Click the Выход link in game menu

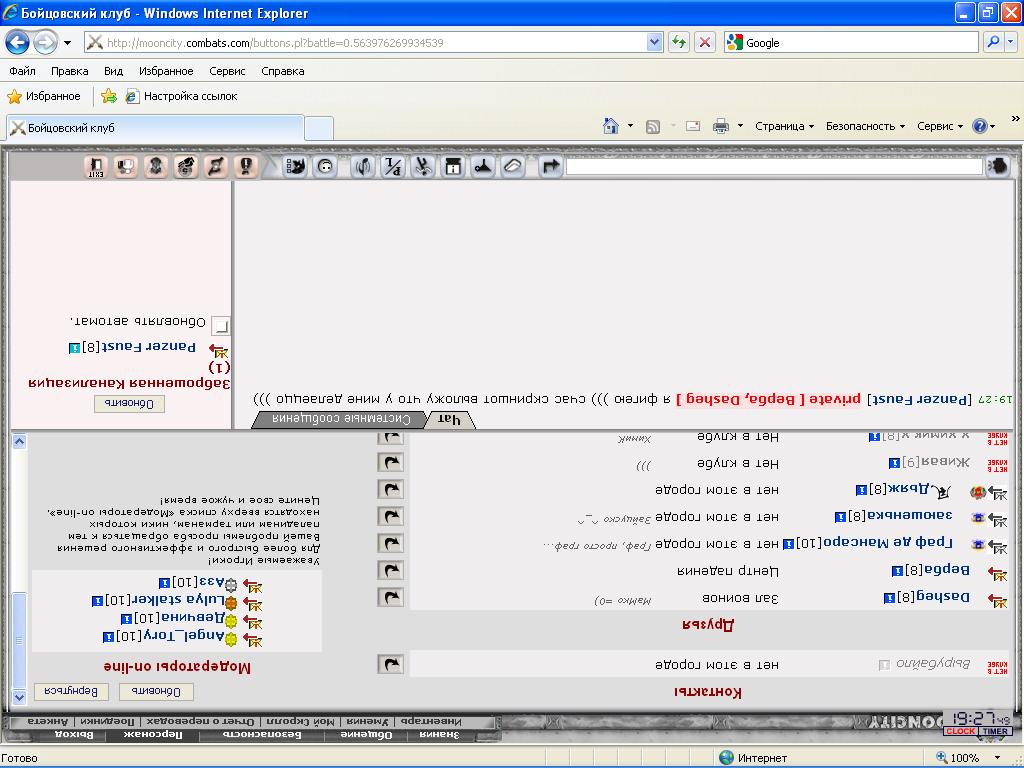[74, 735]
